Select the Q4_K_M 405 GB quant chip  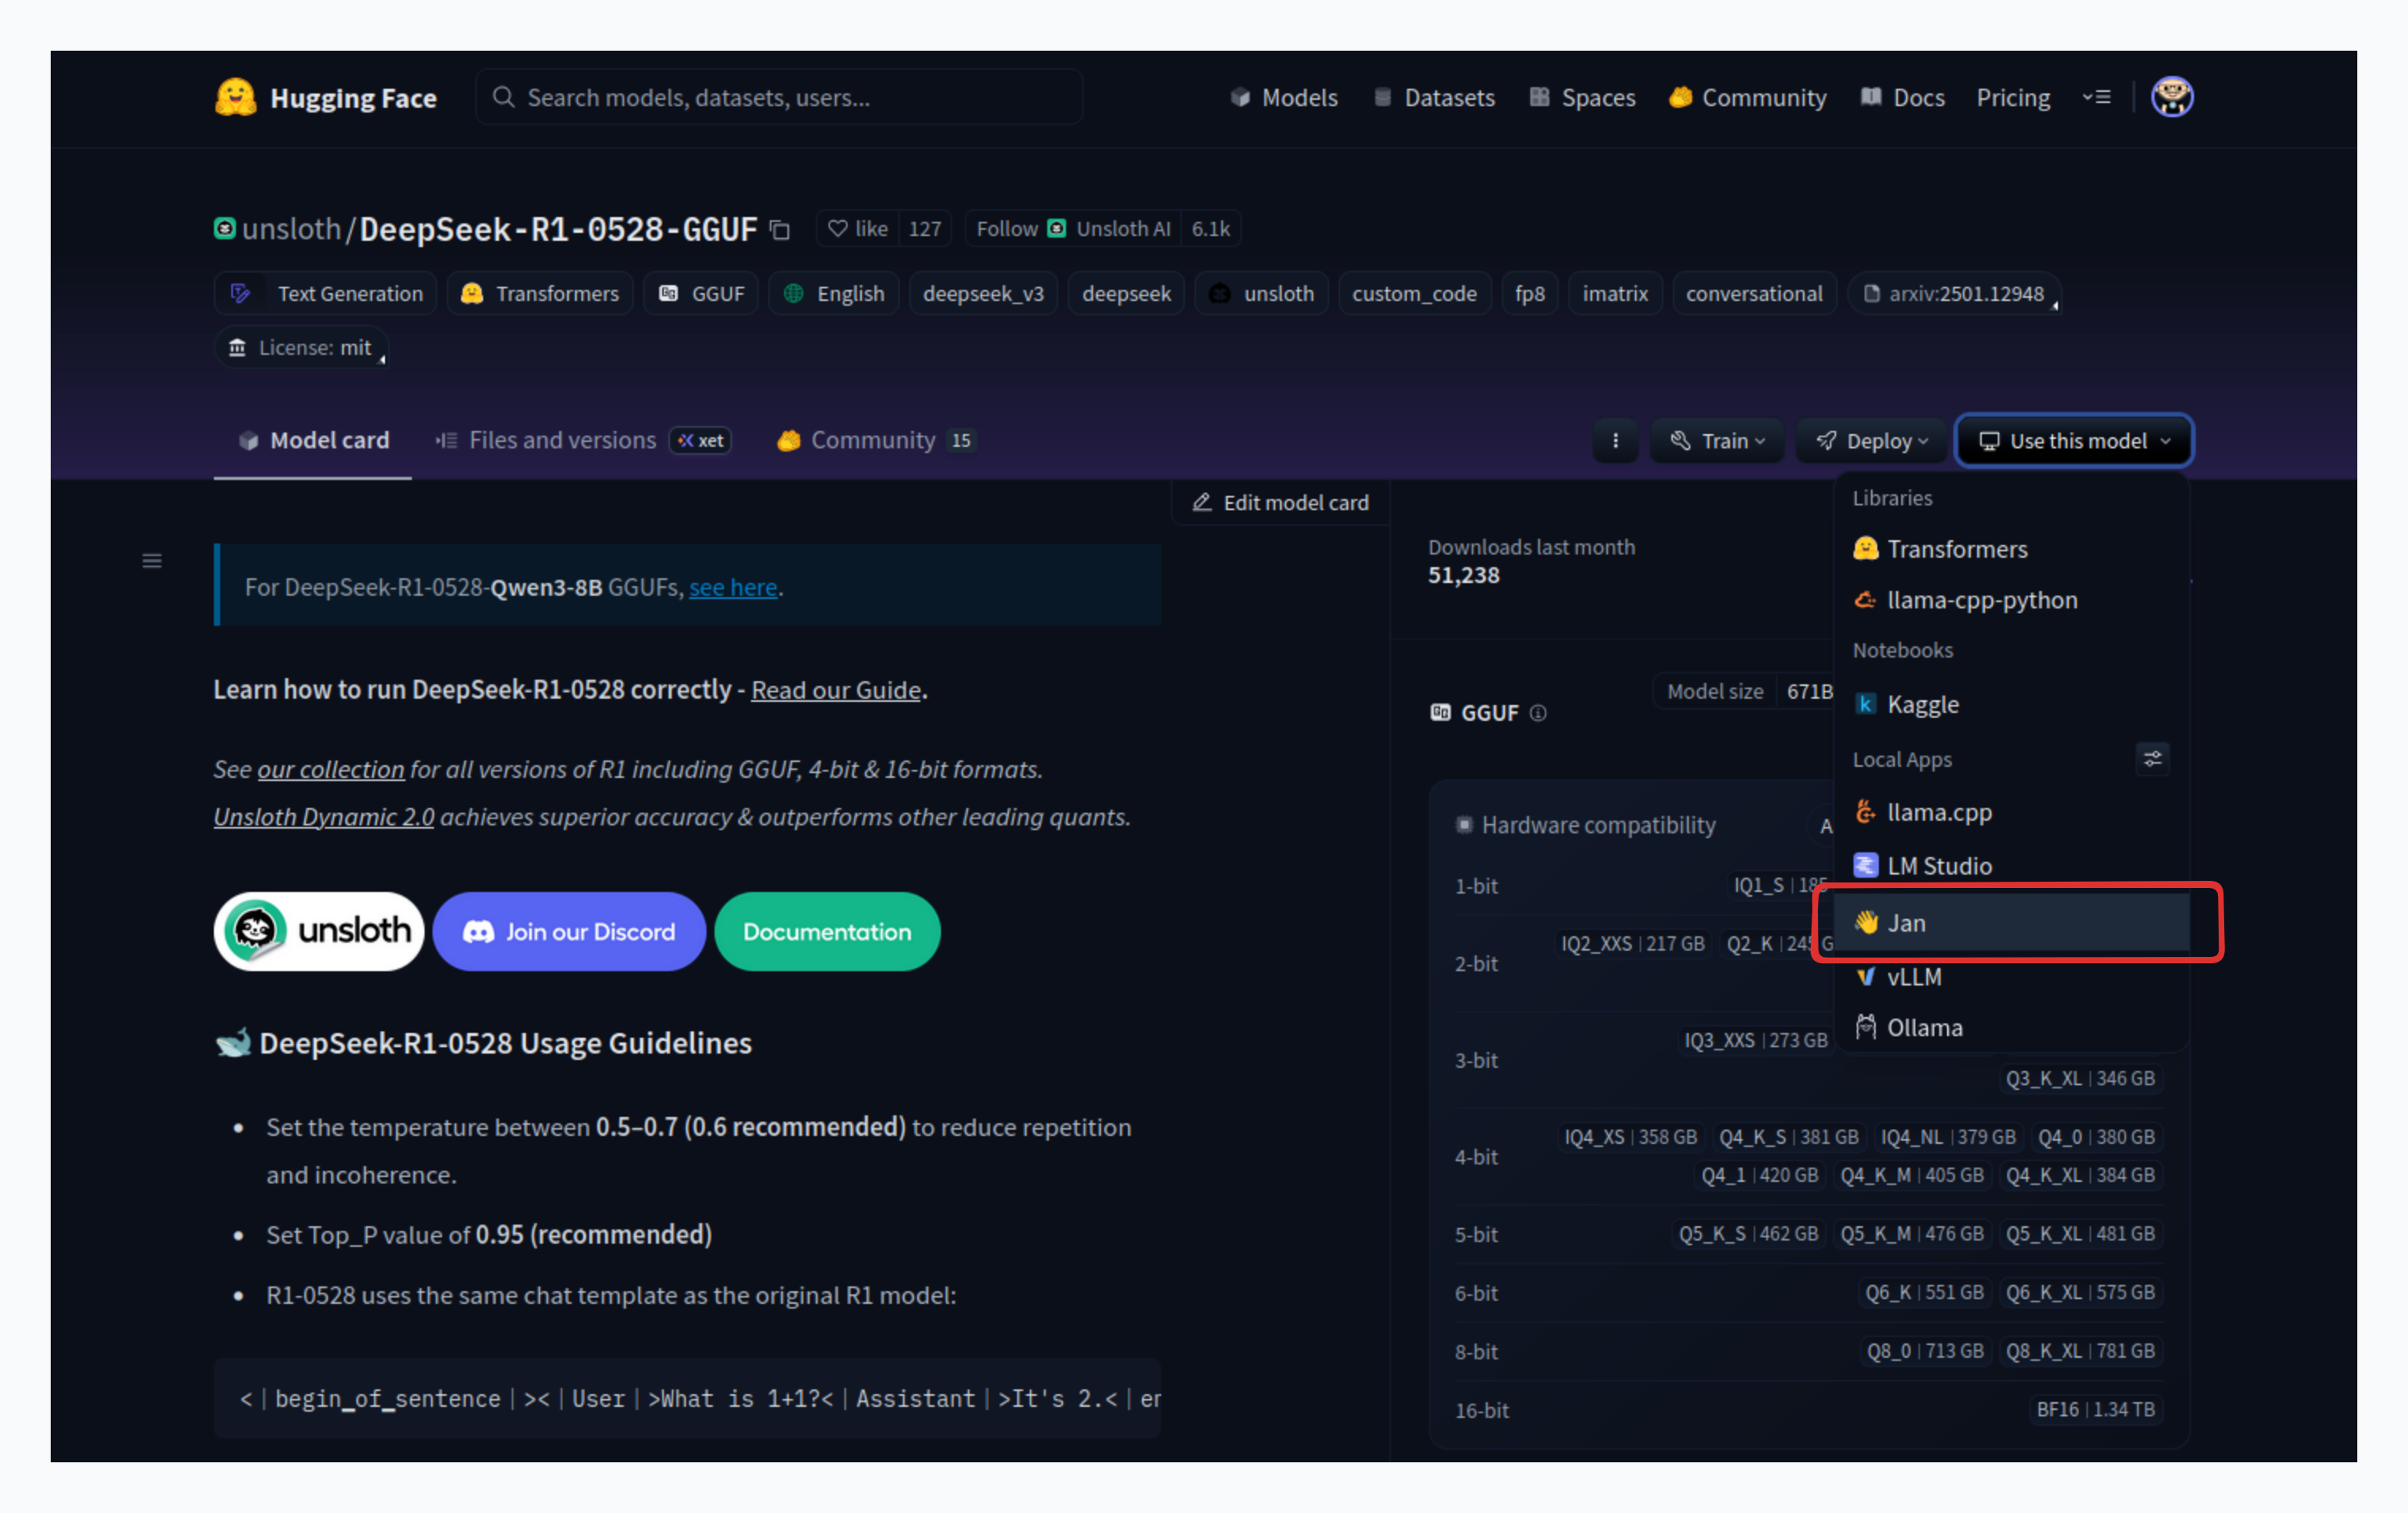tap(1911, 1176)
